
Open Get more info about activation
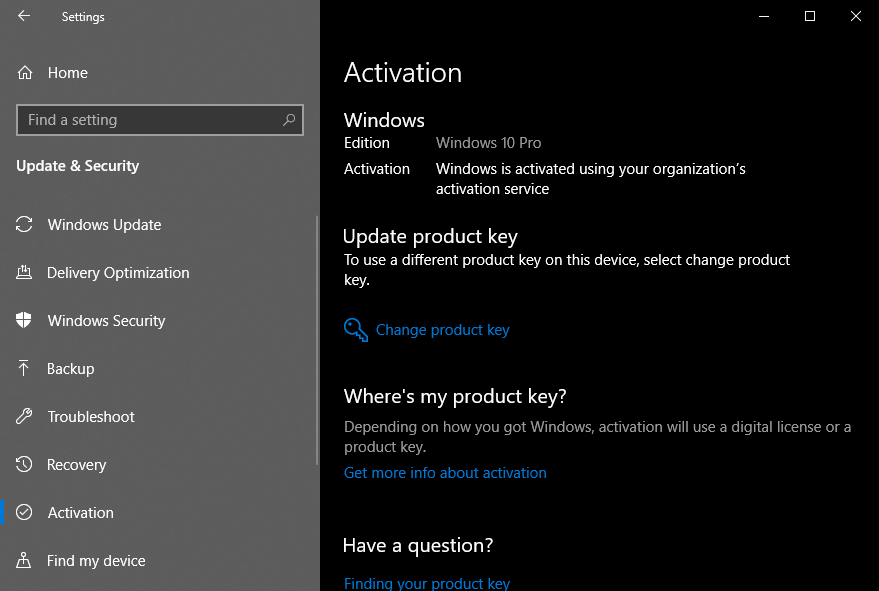[445, 473]
